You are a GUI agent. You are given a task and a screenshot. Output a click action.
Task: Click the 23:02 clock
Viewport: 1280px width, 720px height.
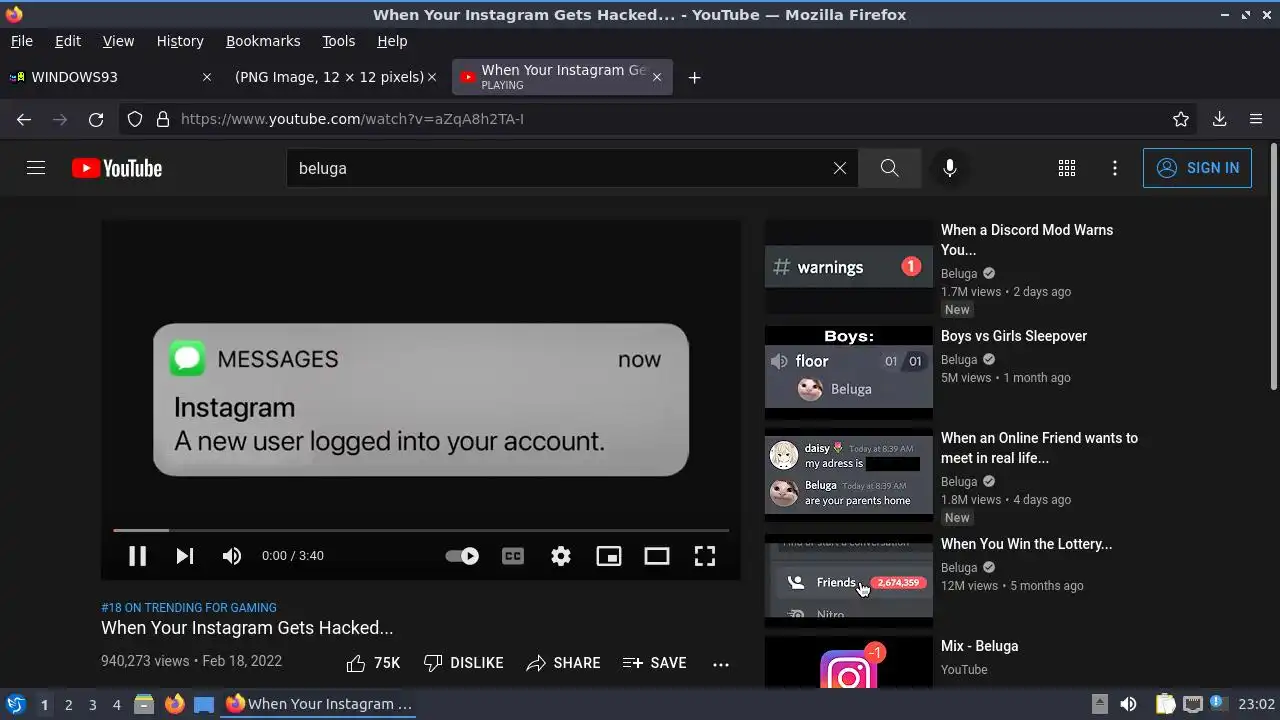coord(1257,704)
